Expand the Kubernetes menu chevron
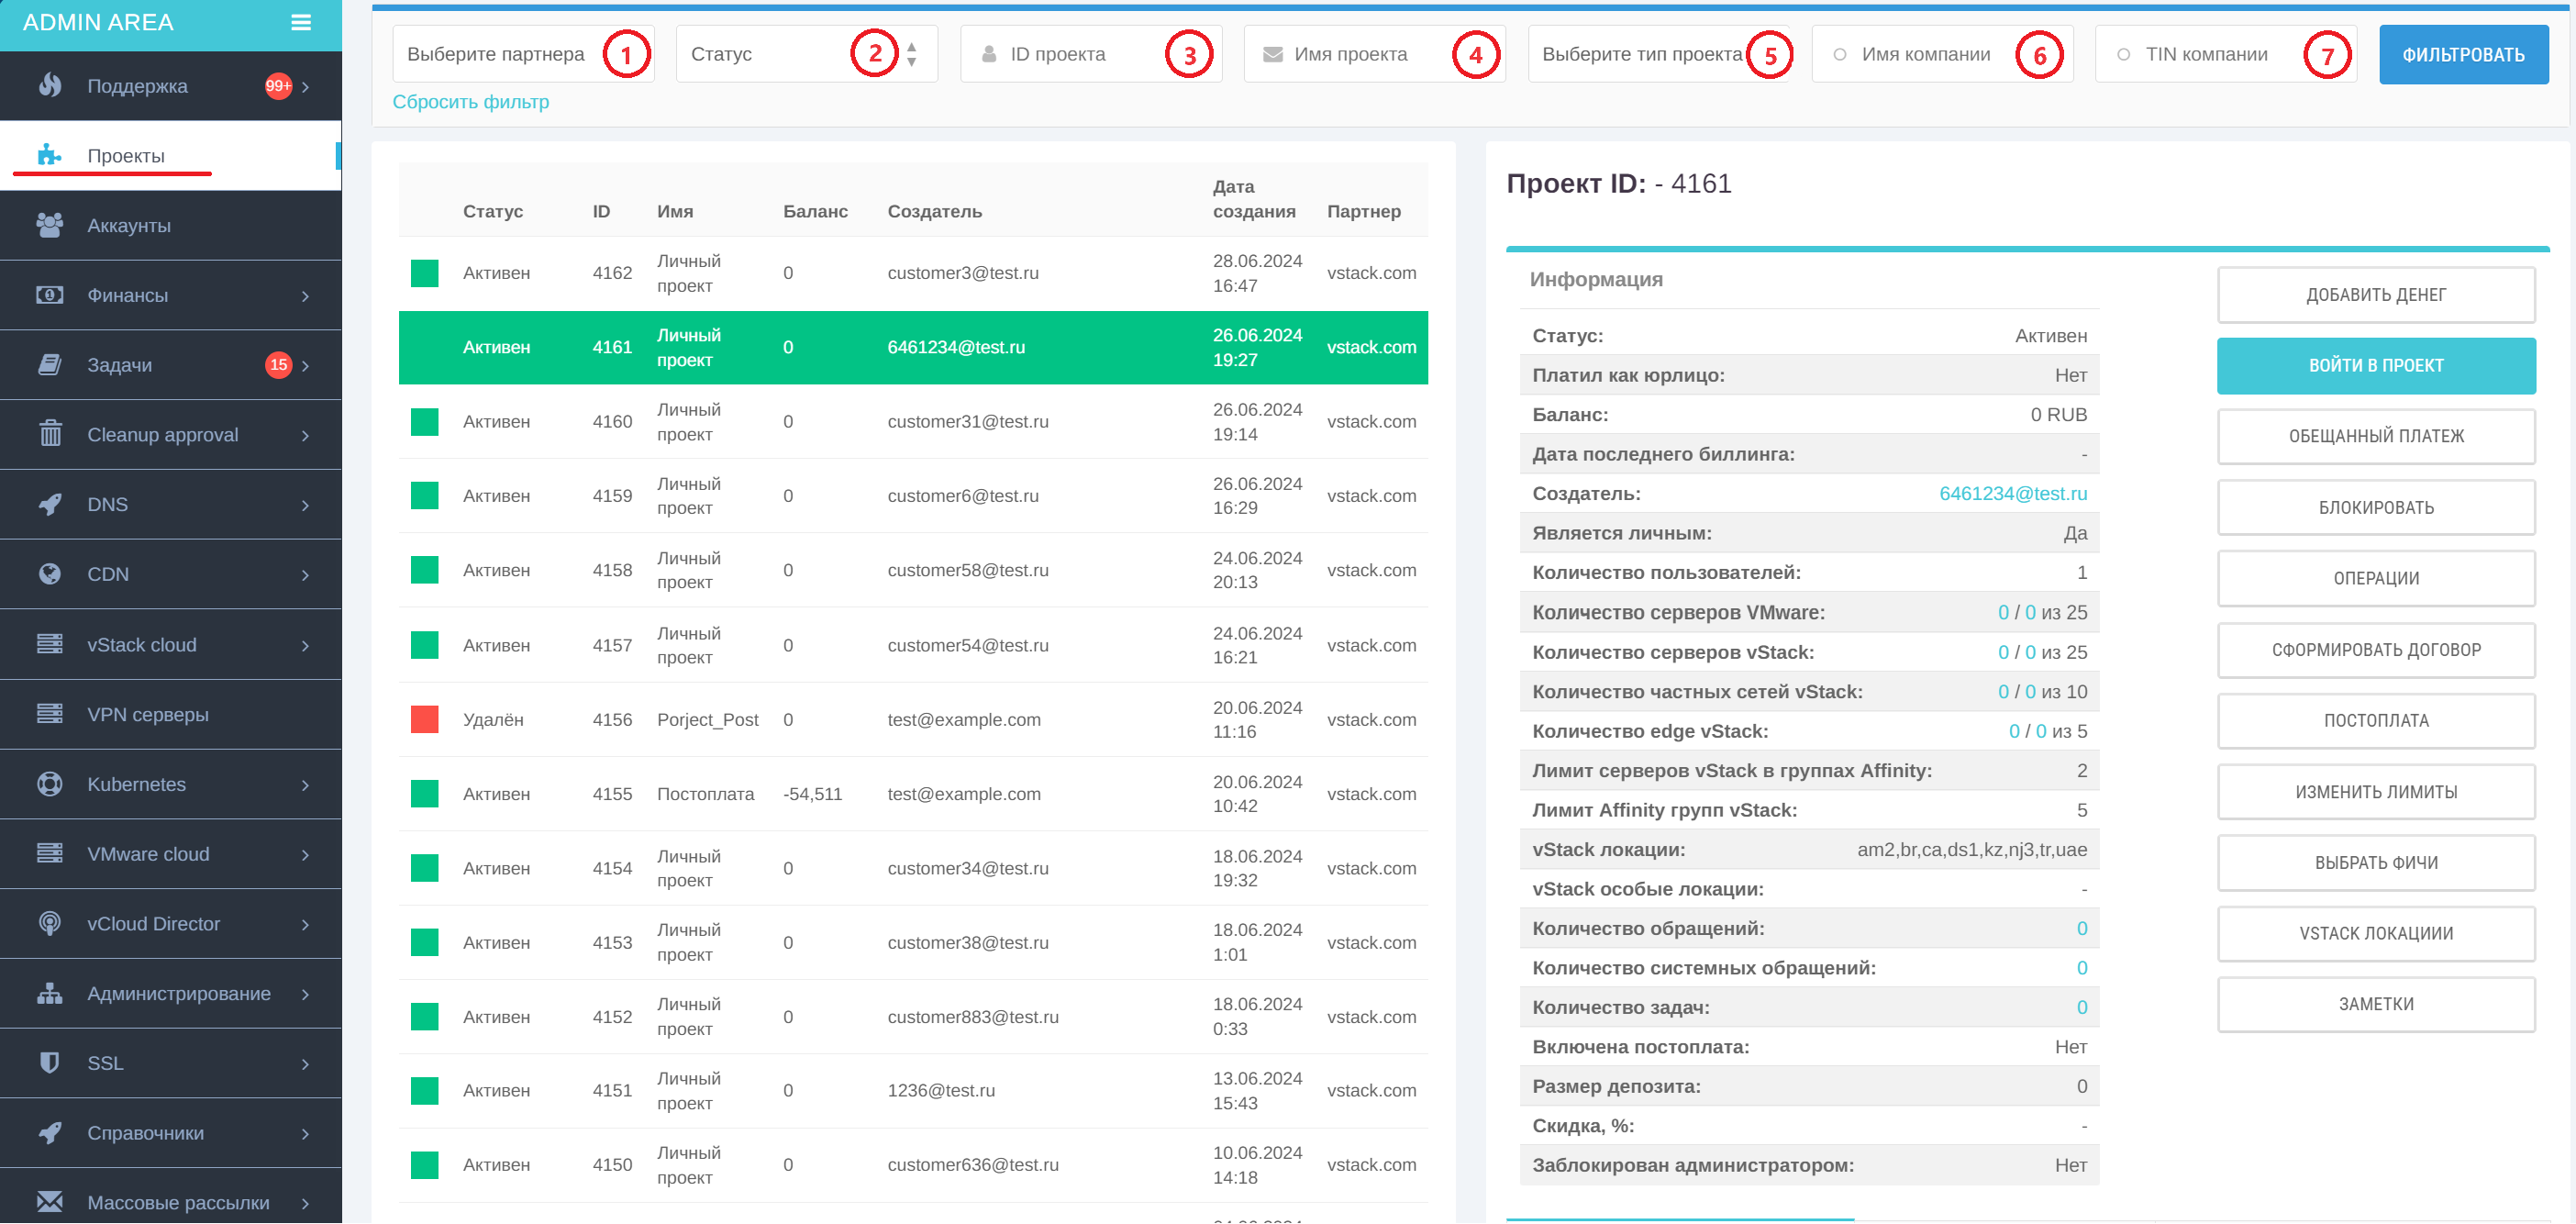Screen dimensions: 2576x1224 [305, 785]
